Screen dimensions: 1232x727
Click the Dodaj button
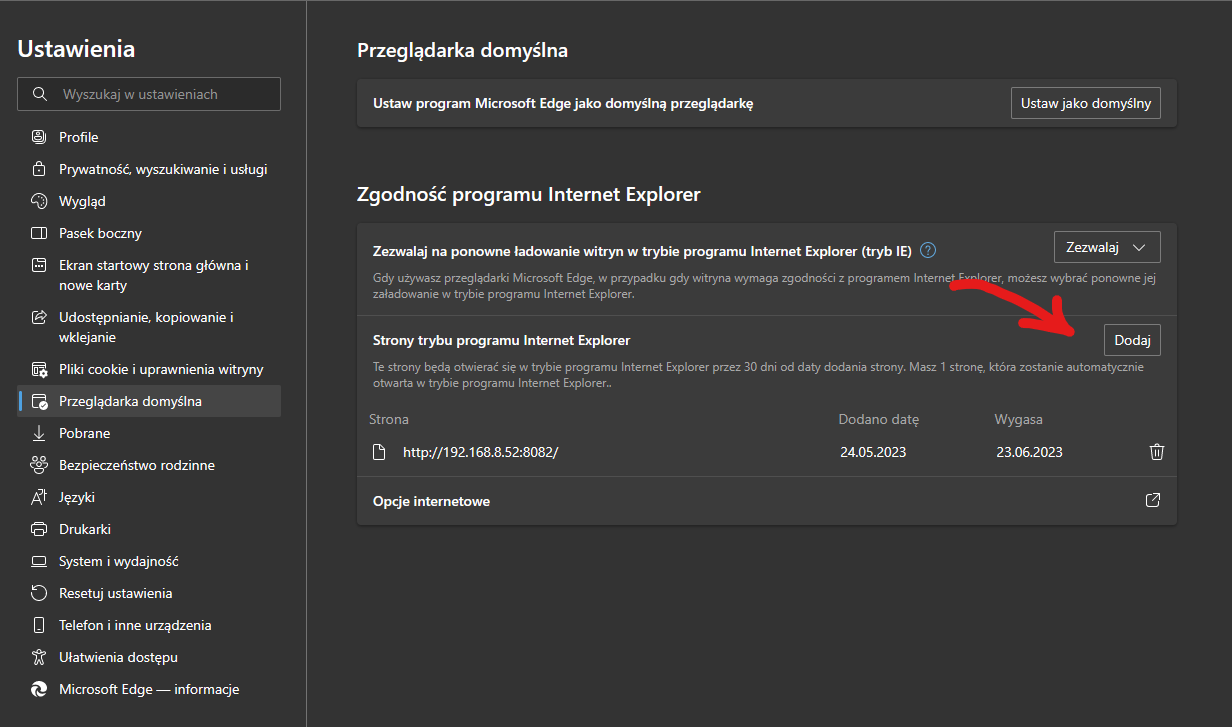1132,340
